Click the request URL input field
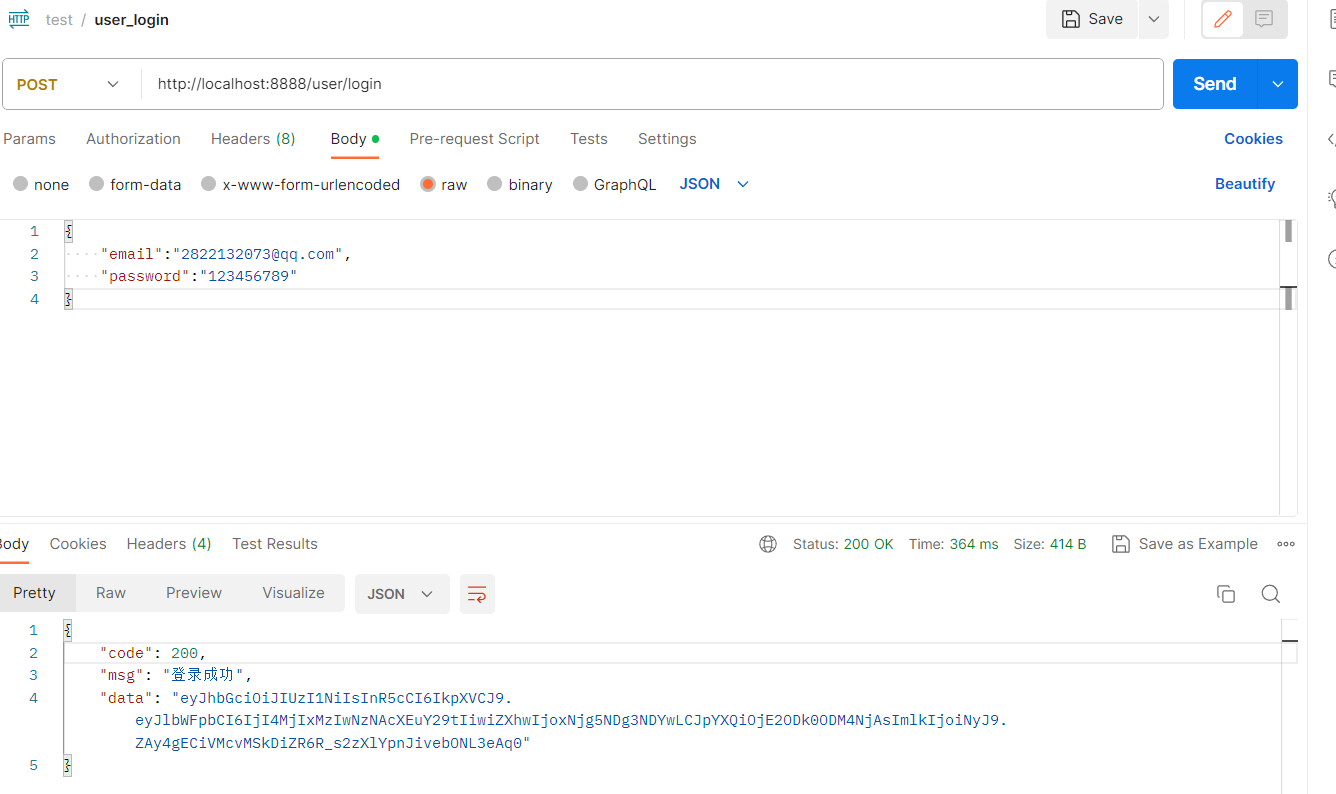 pyautogui.click(x=652, y=84)
